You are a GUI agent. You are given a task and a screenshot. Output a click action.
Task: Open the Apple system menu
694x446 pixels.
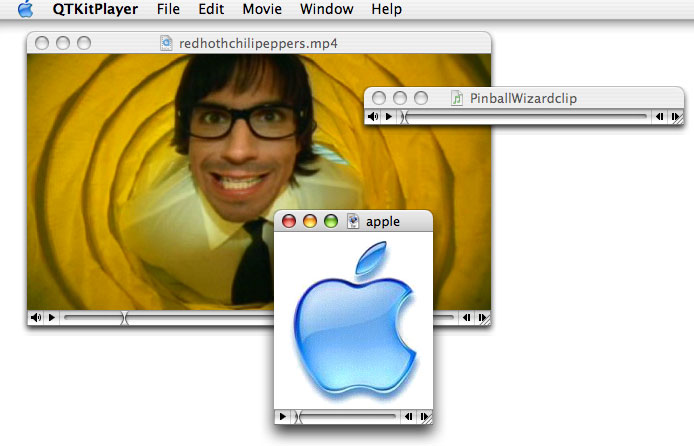[26, 10]
